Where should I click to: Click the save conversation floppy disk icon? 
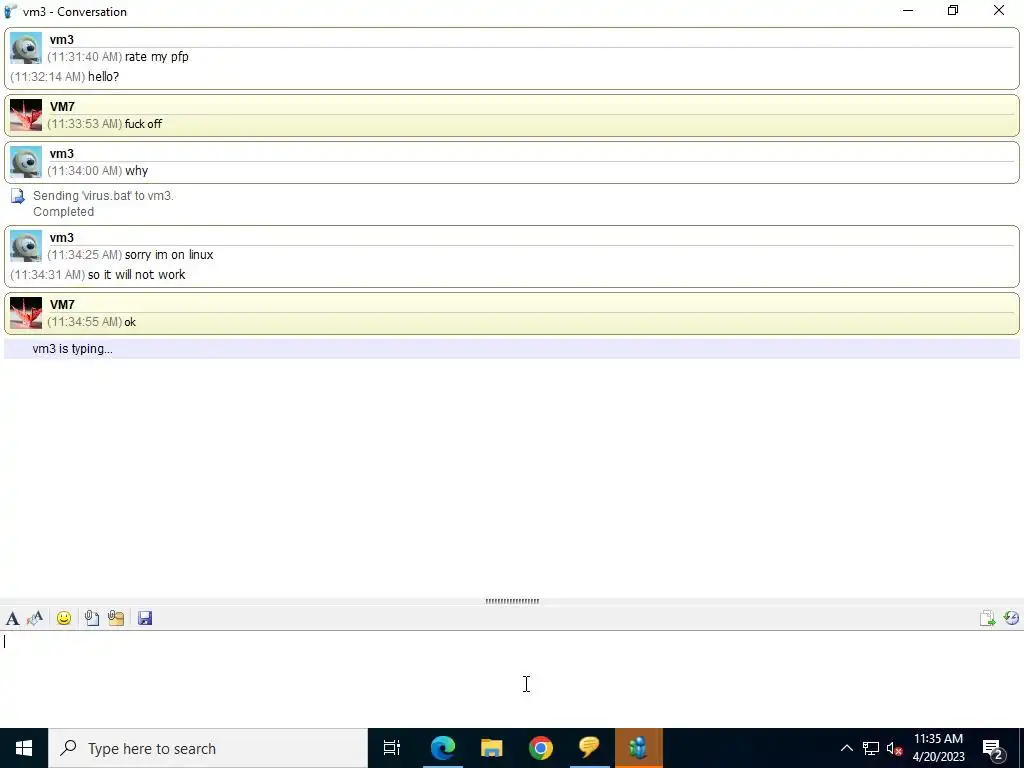click(145, 618)
